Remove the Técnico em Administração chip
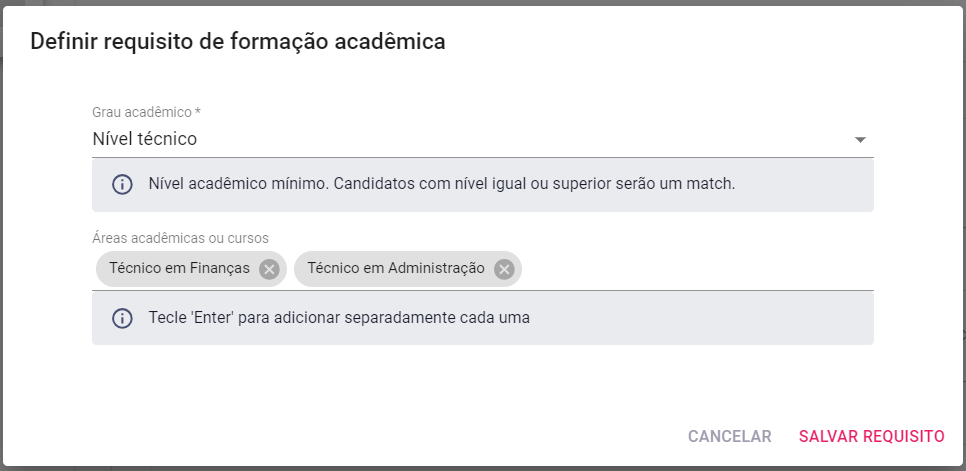This screenshot has width=966, height=471. [x=504, y=269]
